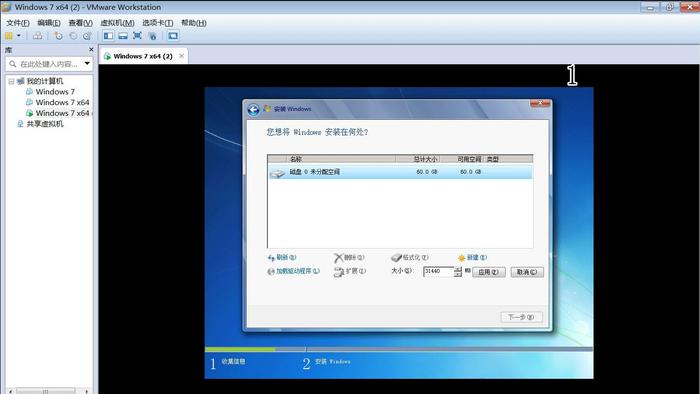Close the Windows 7 x64 (2) tab
The width and height of the screenshot is (700, 394).
pyautogui.click(x=181, y=56)
